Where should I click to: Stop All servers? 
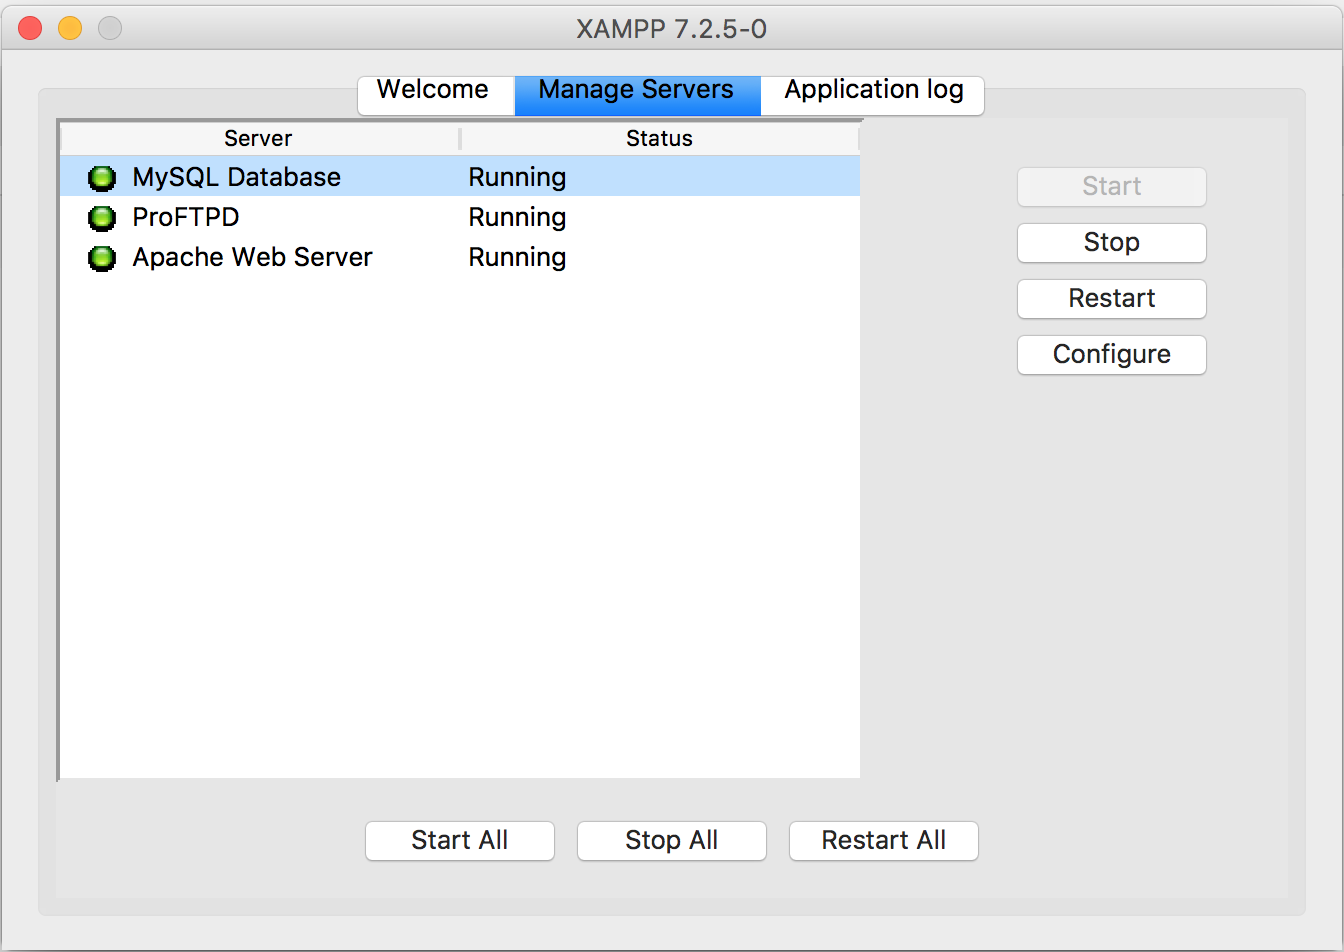point(672,841)
